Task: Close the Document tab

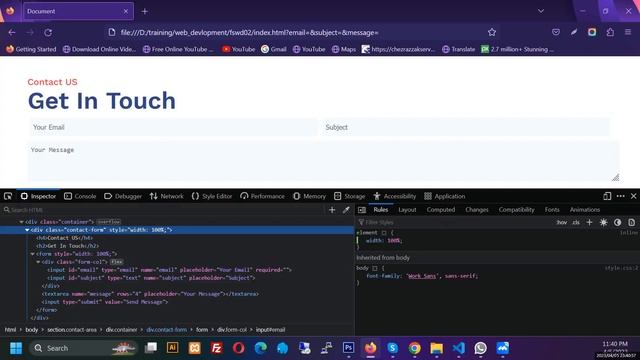Action: pyautogui.click(x=126, y=11)
